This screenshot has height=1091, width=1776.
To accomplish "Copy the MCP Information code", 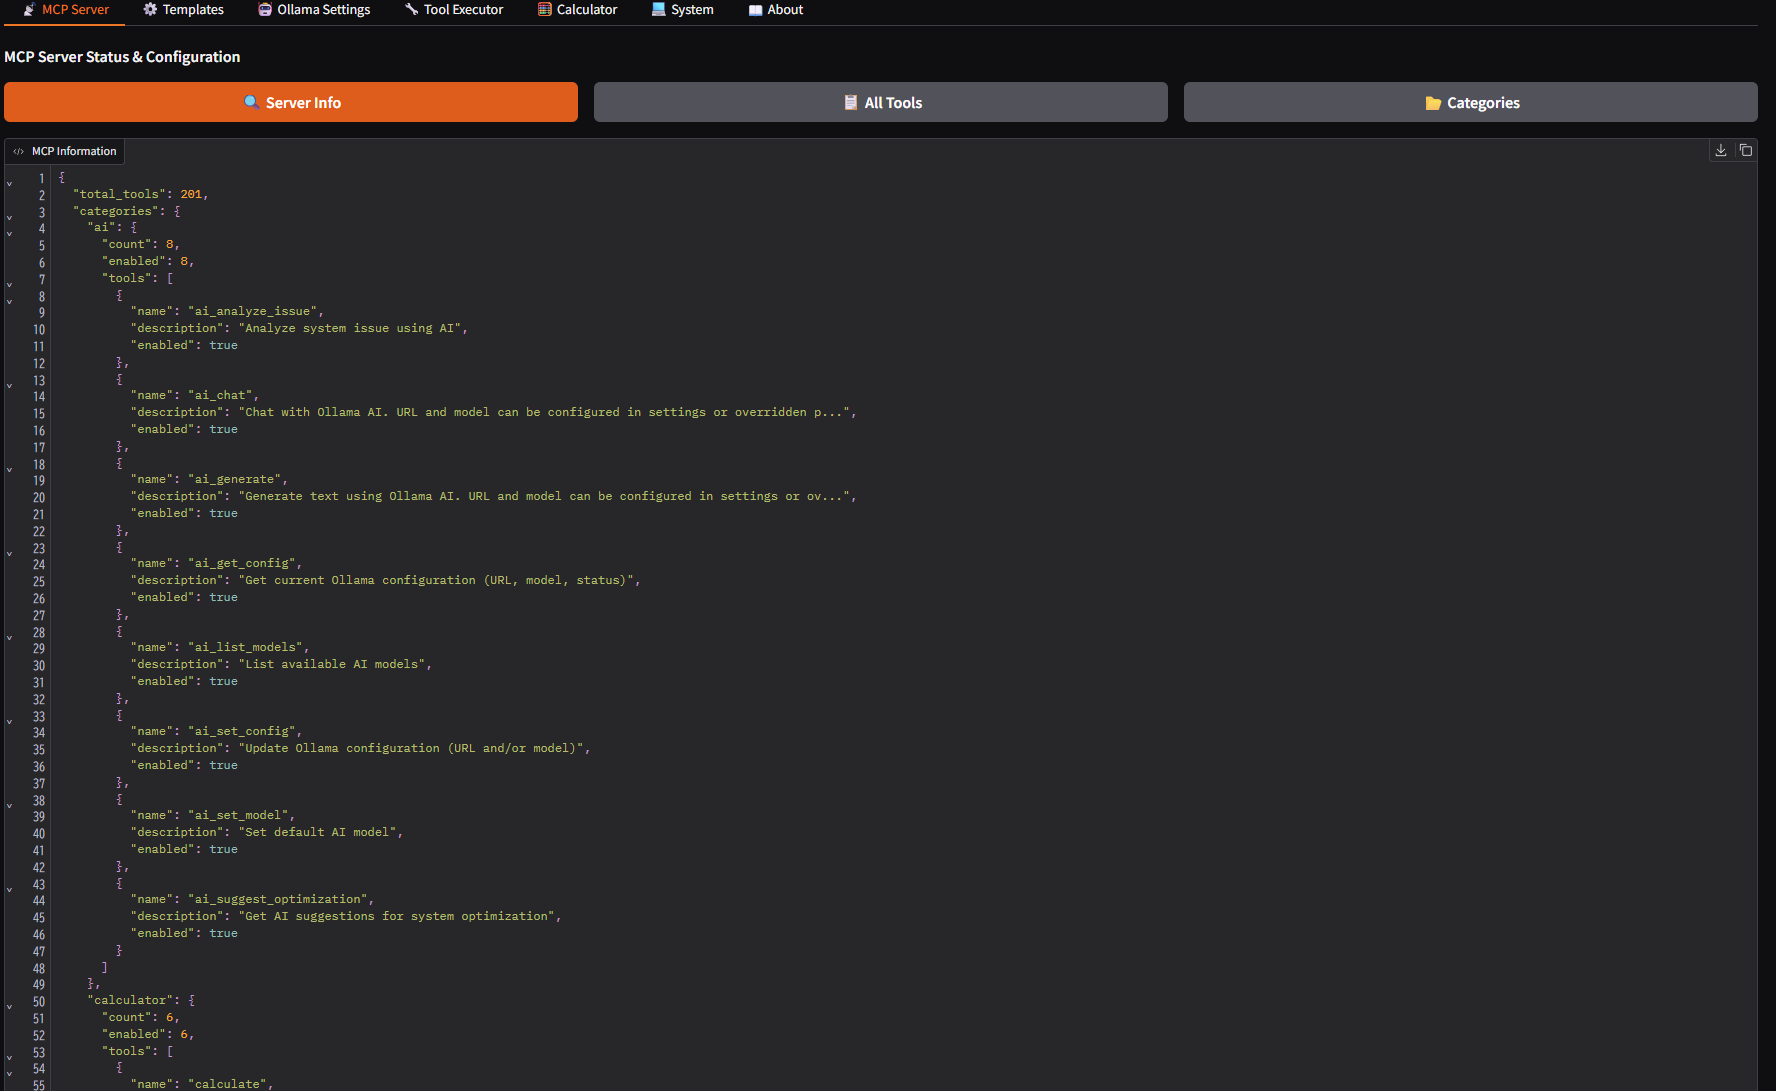I will click(x=1745, y=151).
